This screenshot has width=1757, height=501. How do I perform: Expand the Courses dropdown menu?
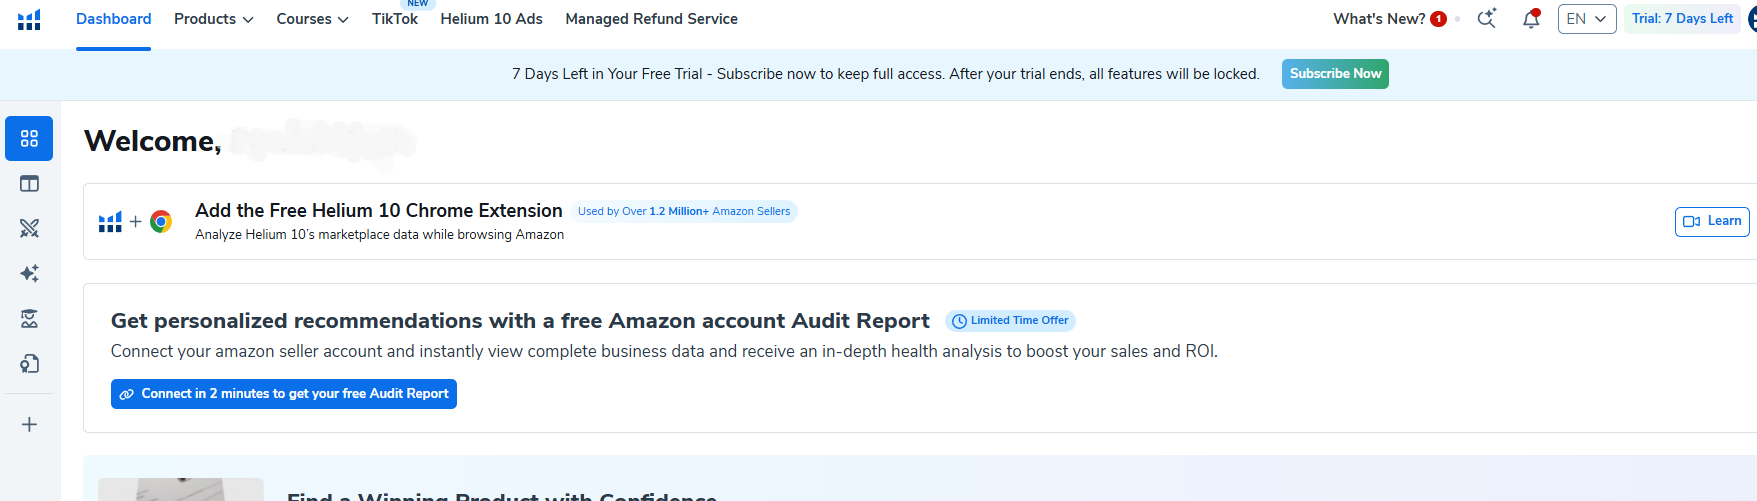coord(312,19)
